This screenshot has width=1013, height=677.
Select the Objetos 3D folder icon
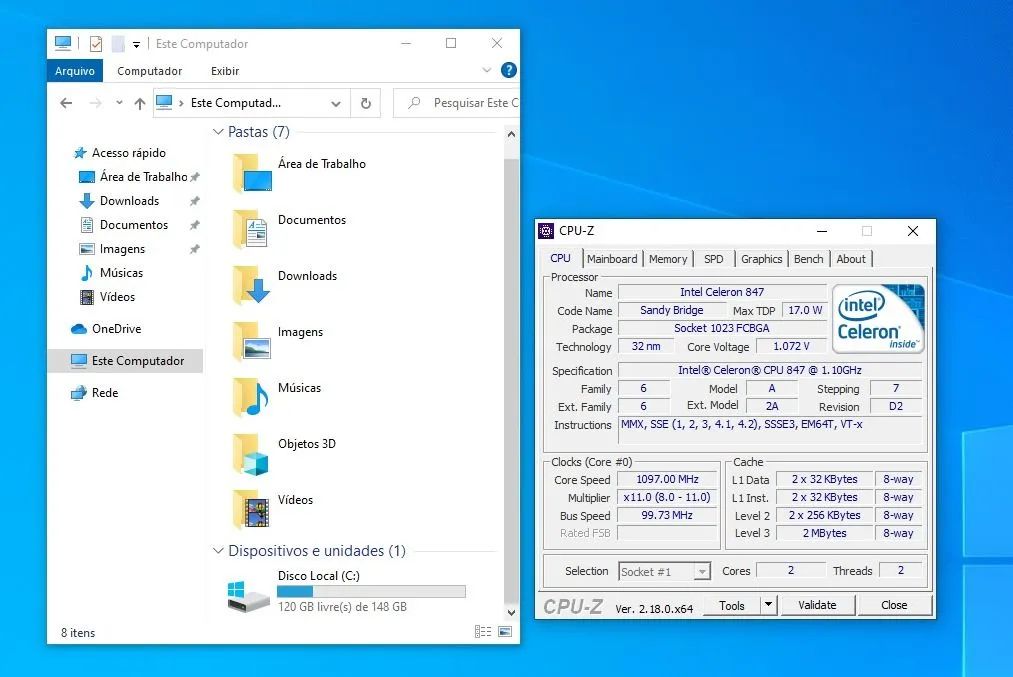coord(251,453)
